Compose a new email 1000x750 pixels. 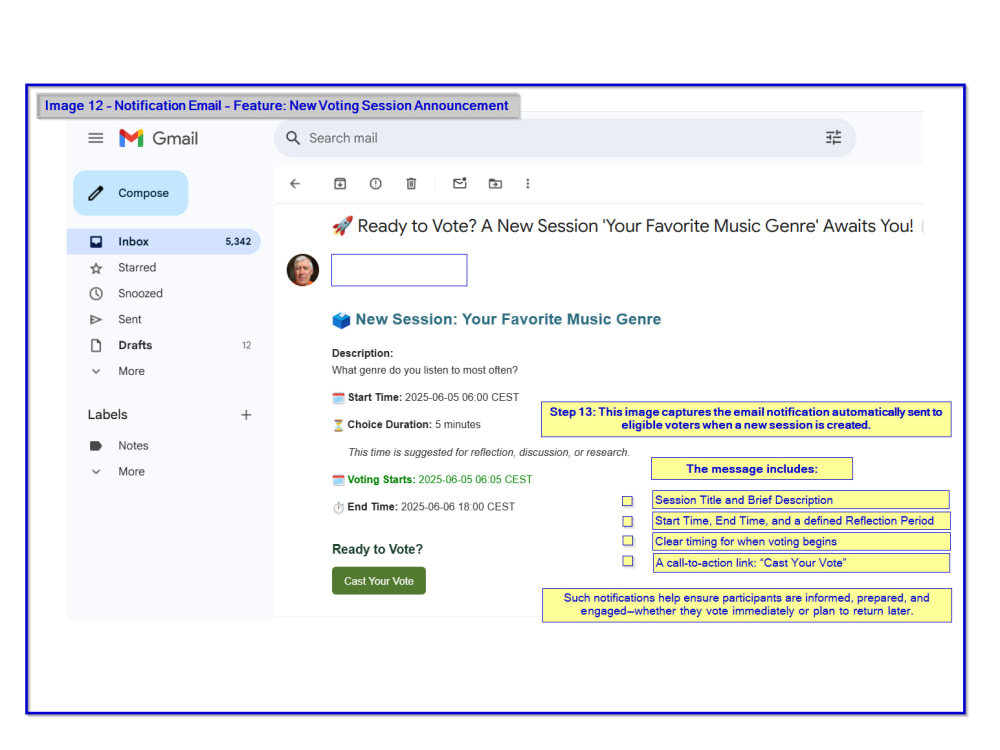[x=131, y=193]
